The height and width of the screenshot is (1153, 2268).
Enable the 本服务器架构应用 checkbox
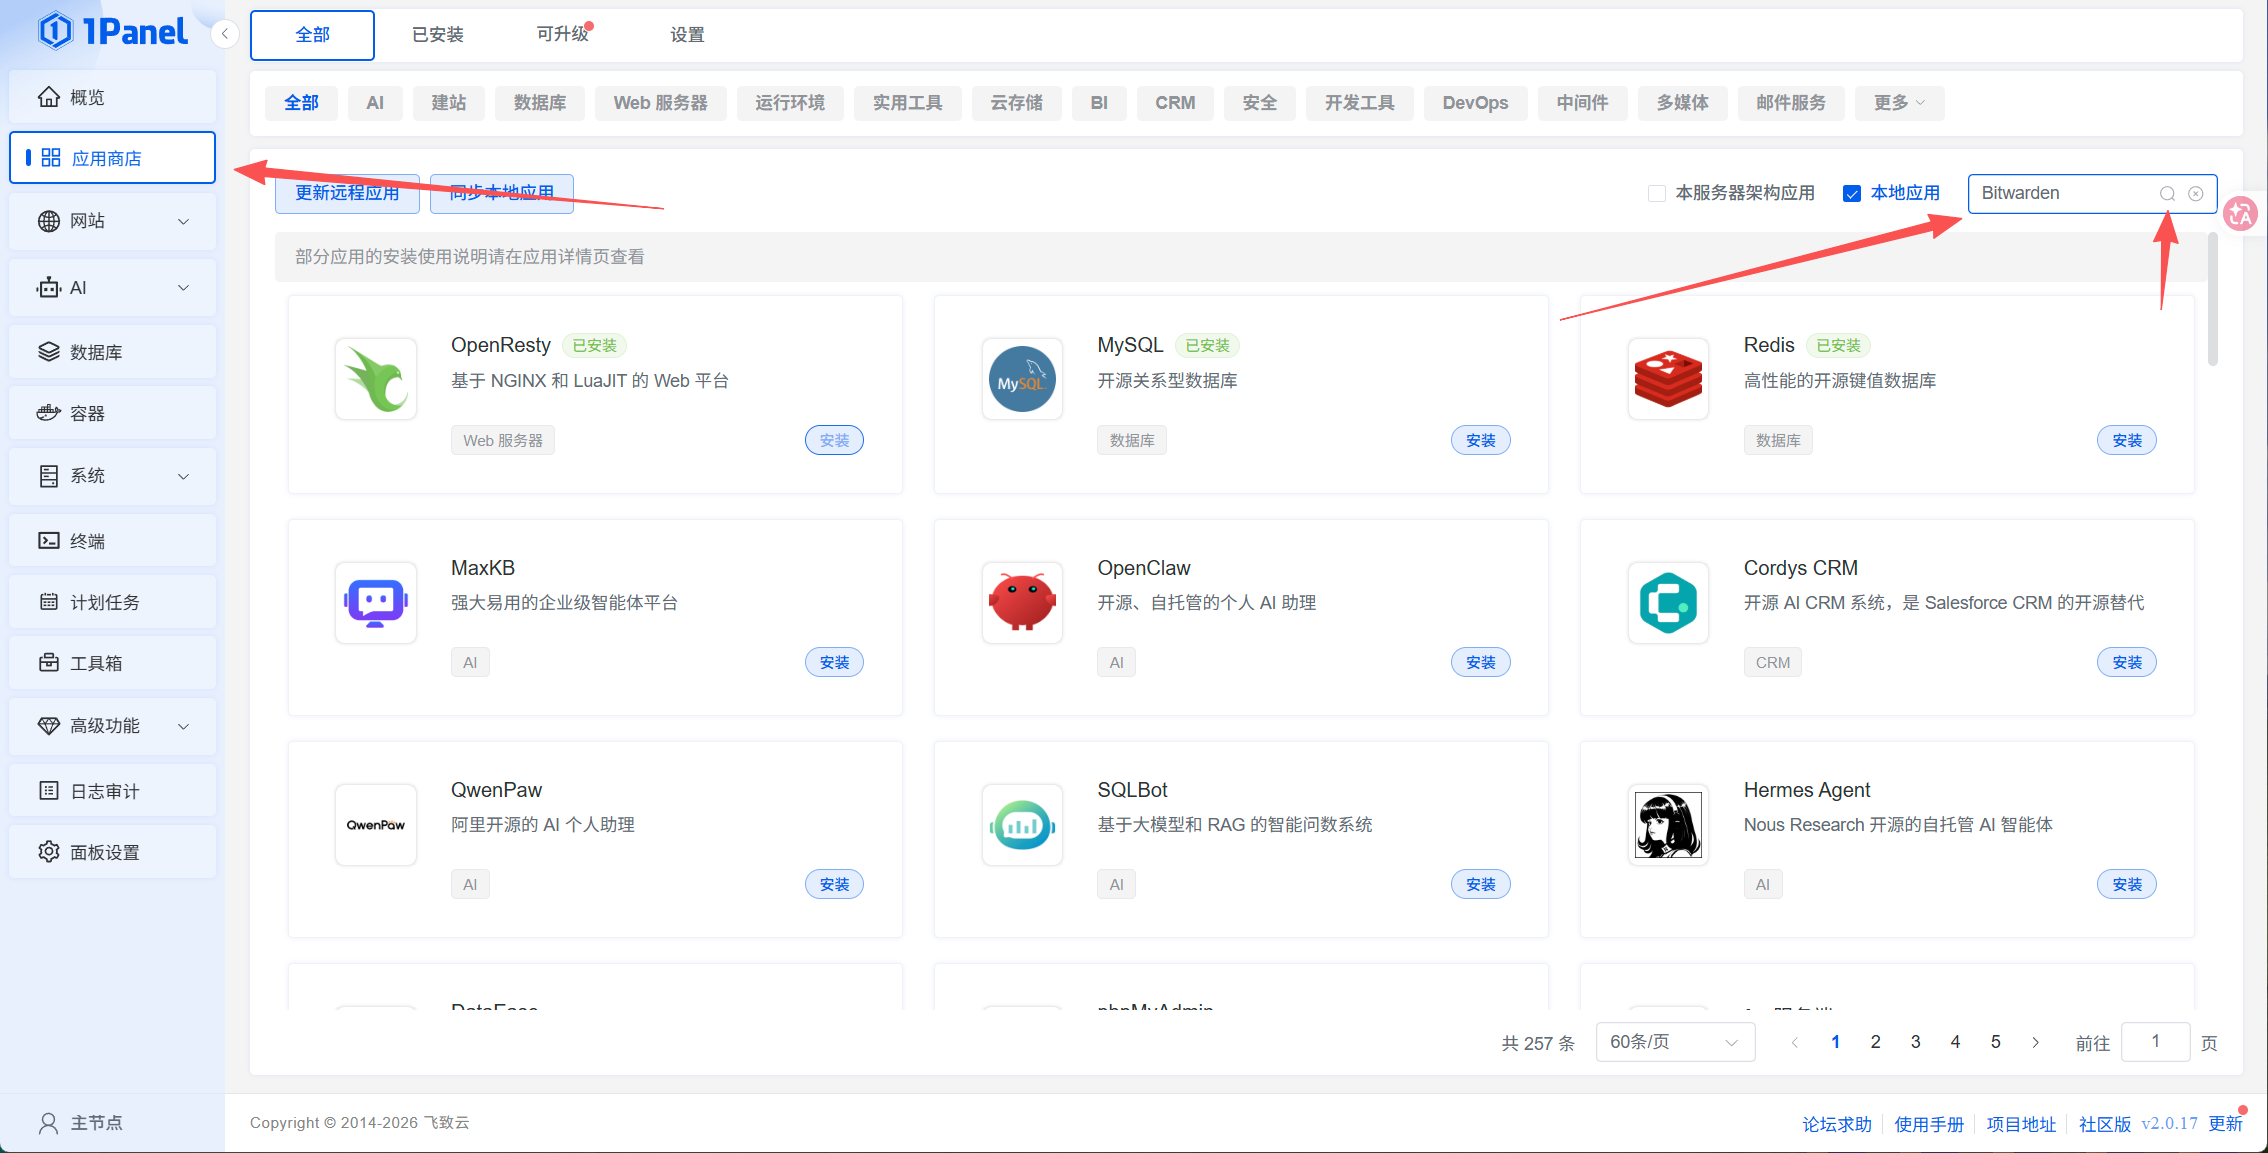click(x=1657, y=193)
